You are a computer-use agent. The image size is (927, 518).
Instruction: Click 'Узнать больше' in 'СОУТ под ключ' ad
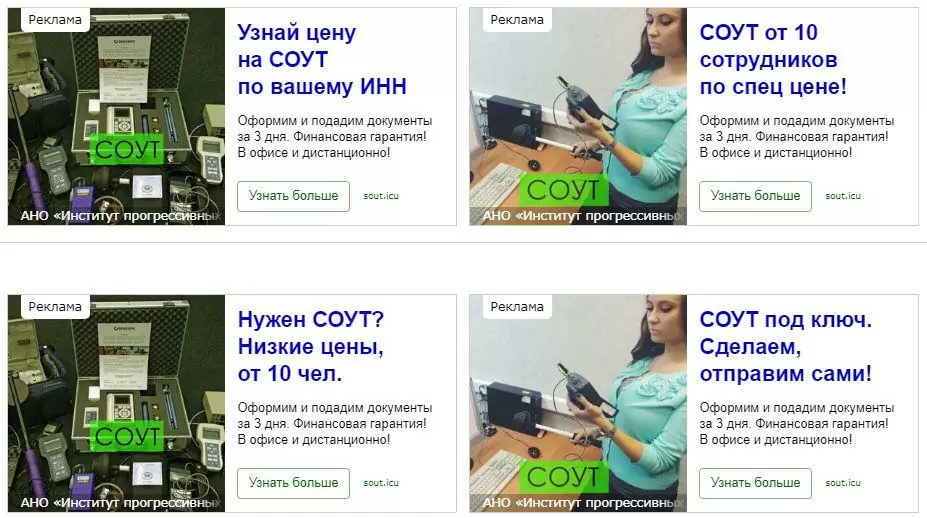point(755,483)
